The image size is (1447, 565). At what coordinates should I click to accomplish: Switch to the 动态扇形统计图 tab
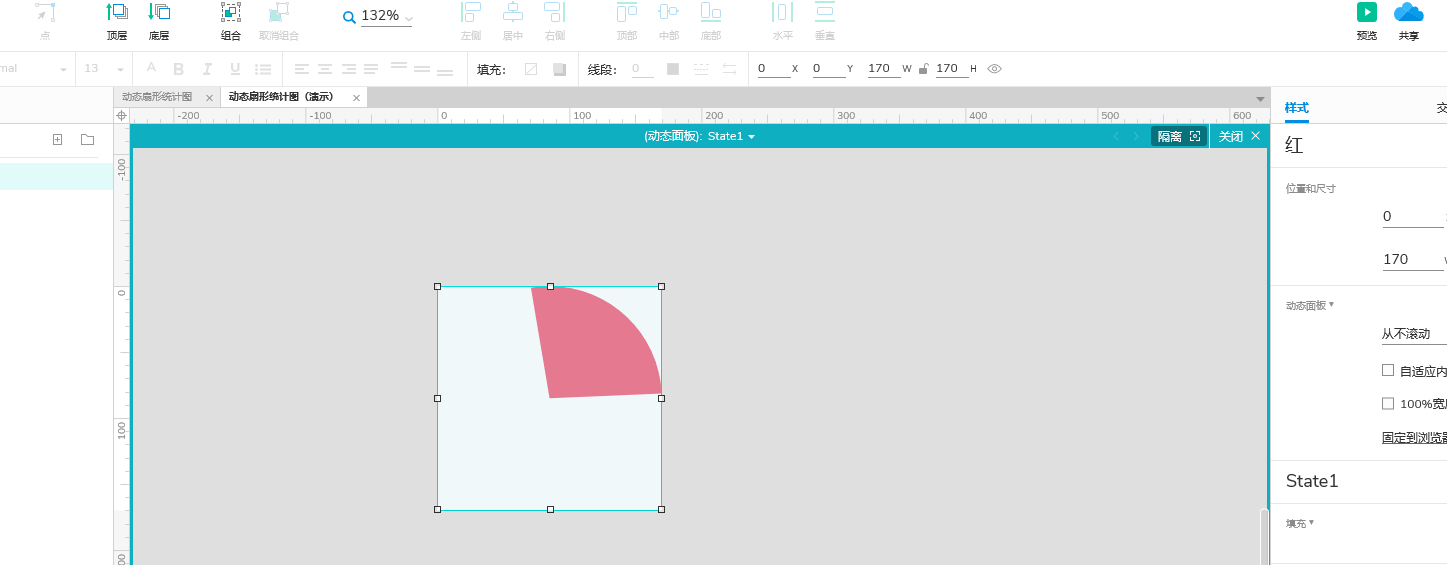pos(157,97)
